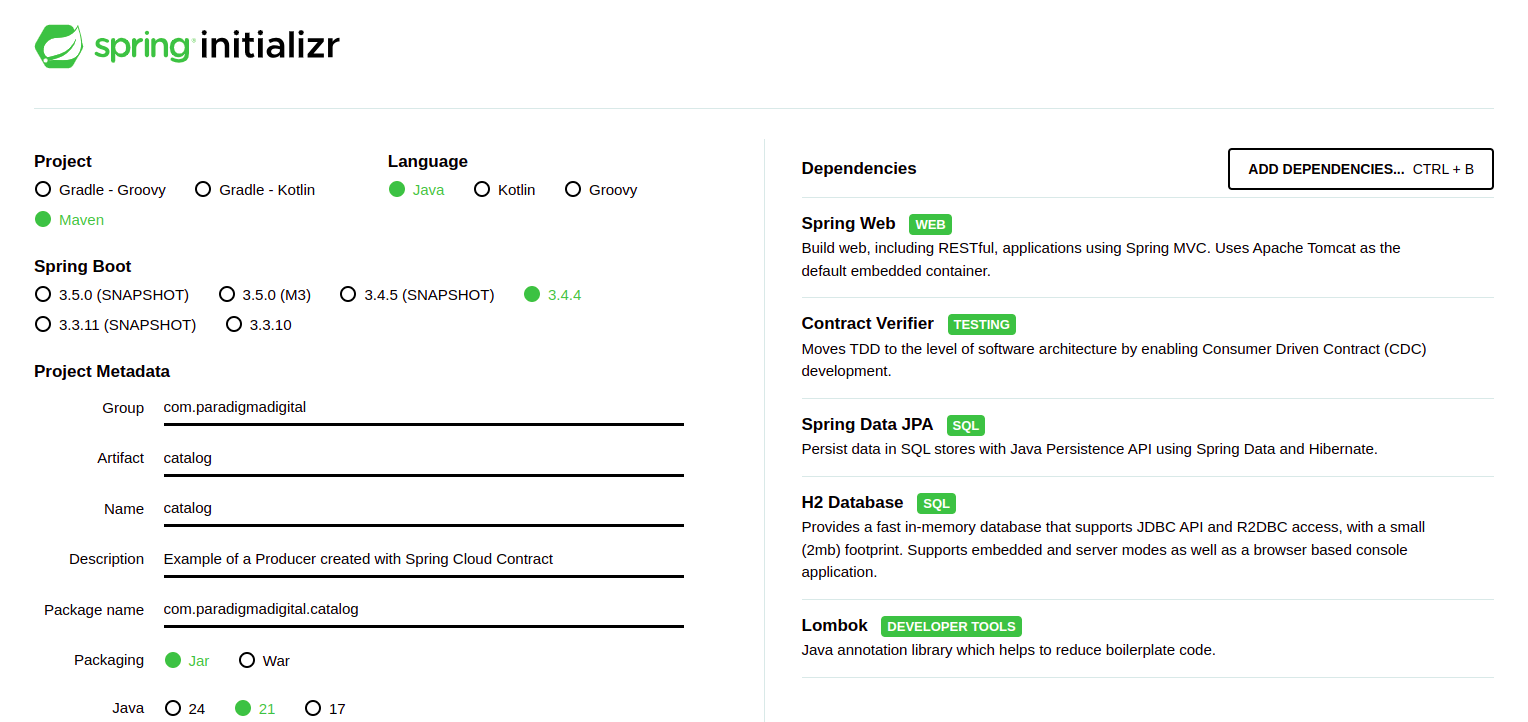The width and height of the screenshot is (1528, 722).
Task: Click inside the Group input field
Action: pyautogui.click(x=420, y=407)
